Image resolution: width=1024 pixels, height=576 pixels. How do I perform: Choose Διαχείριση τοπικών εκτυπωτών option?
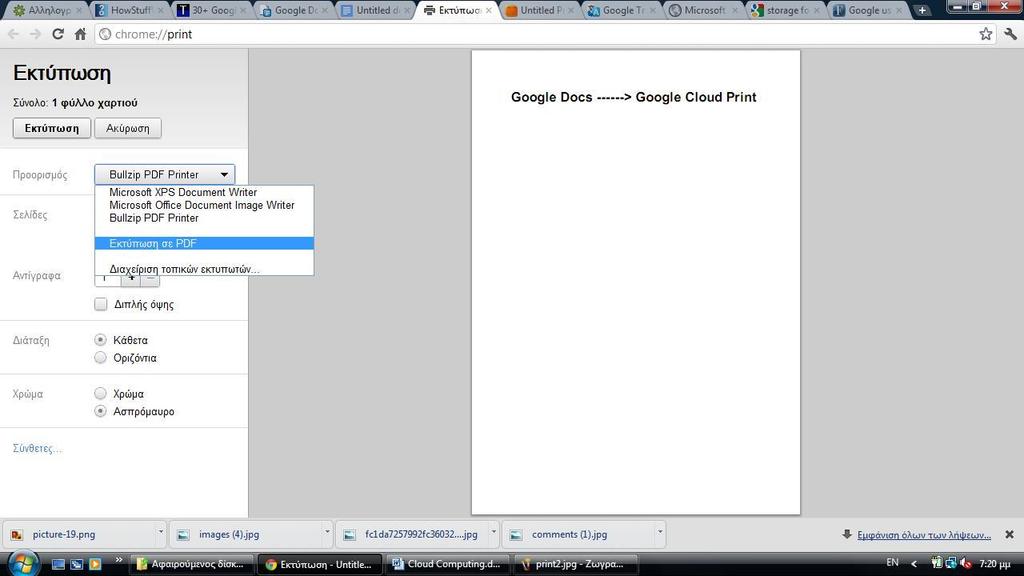point(204,269)
